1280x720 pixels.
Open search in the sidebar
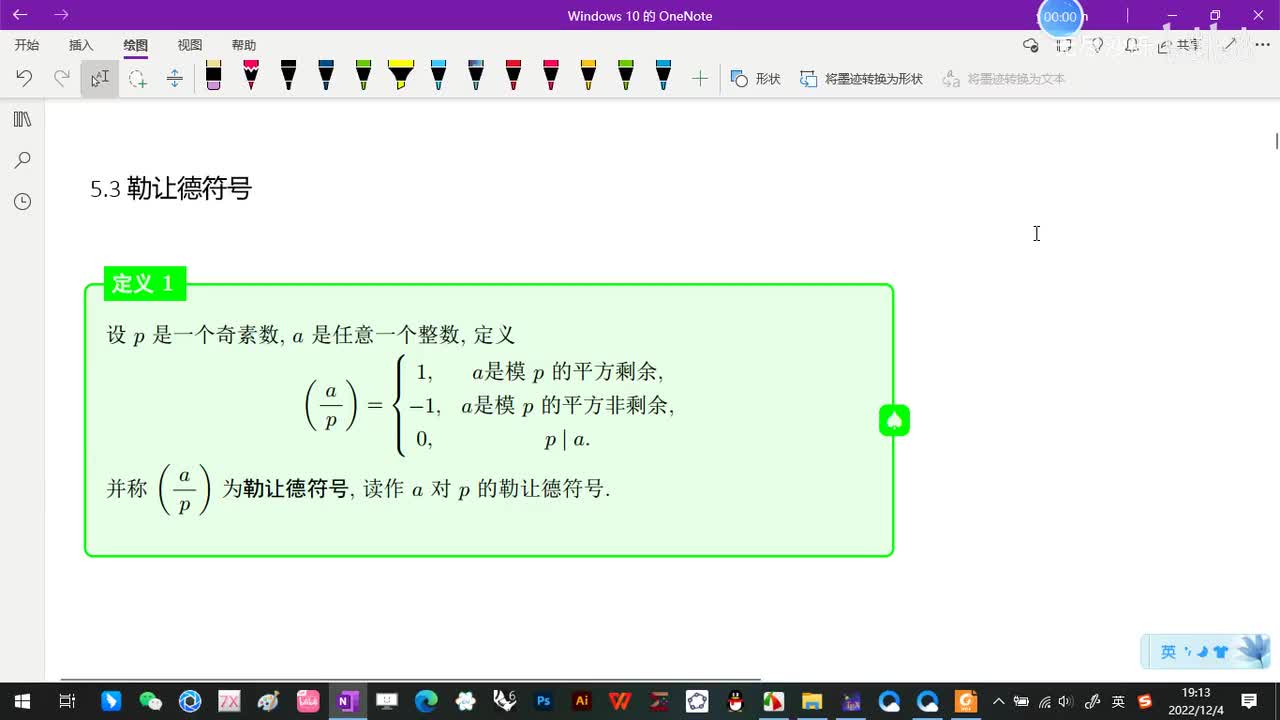(x=22, y=160)
